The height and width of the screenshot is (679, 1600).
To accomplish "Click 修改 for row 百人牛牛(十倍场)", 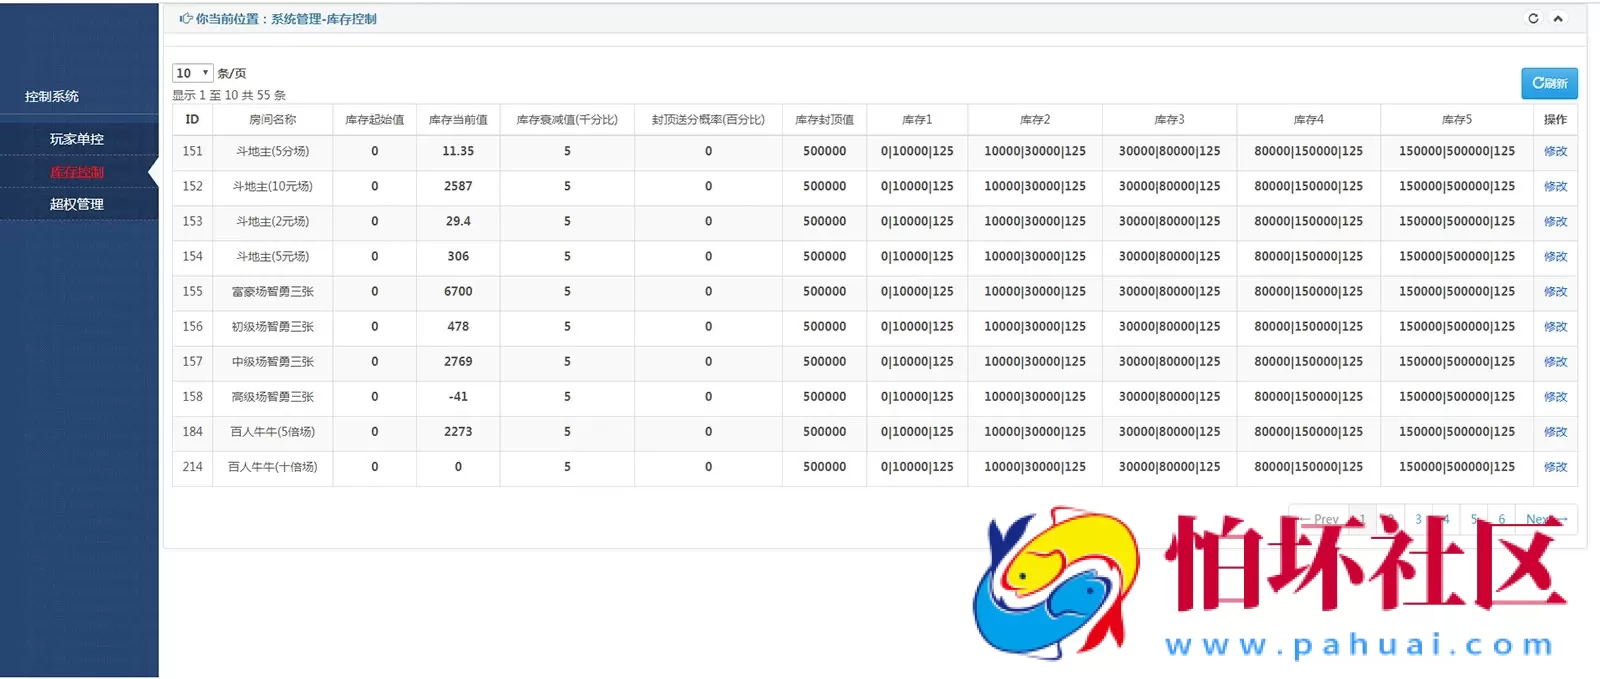I will tap(1555, 466).
